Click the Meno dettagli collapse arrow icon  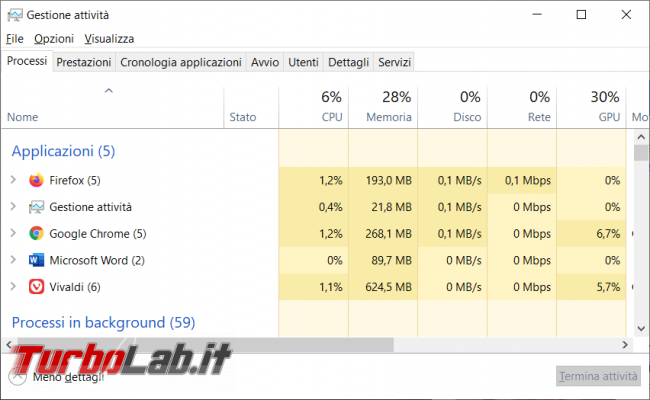pos(17,376)
